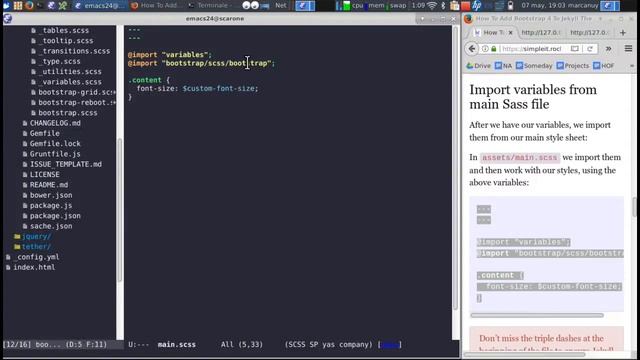The image size is (640, 360).
Task: Reload the current Firefox page
Action: [590, 49]
